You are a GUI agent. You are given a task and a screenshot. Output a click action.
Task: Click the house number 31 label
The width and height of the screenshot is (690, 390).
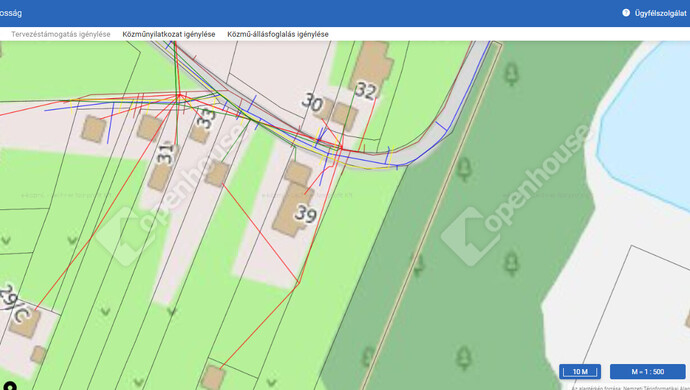click(x=165, y=153)
